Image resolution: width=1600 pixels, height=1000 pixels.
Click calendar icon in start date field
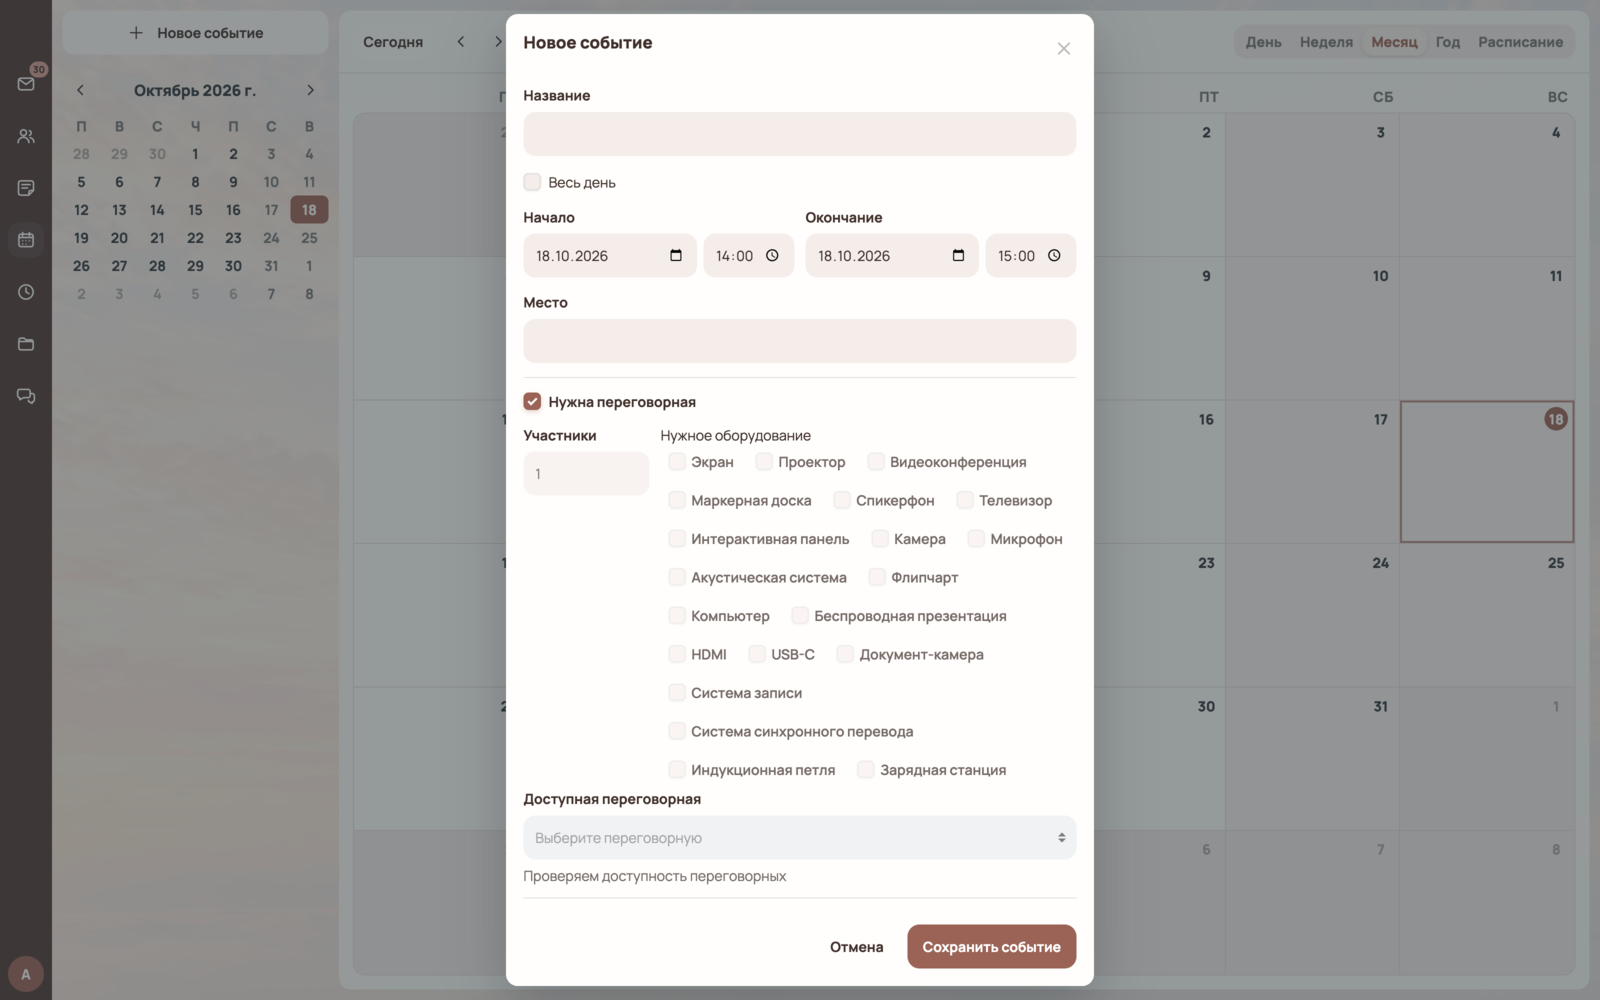click(x=676, y=255)
